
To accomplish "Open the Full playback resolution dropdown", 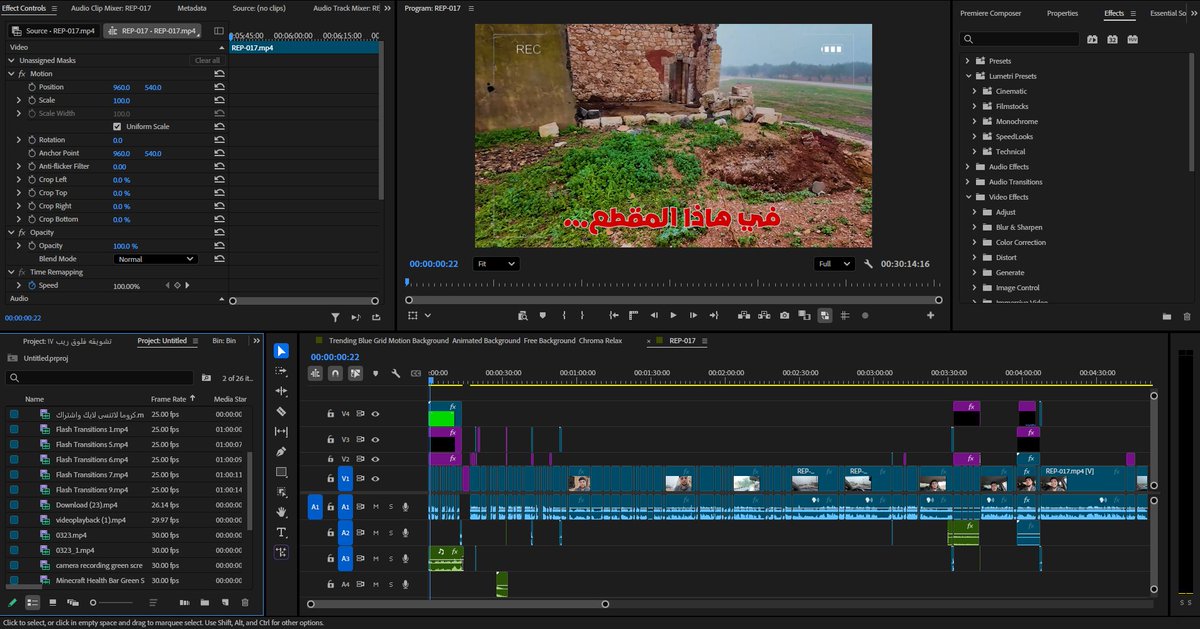I will point(834,264).
